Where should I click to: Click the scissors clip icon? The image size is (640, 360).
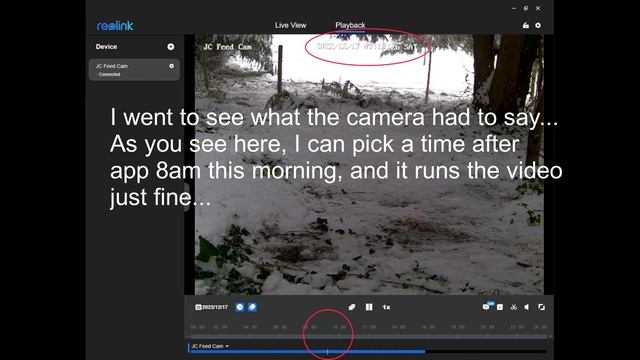point(513,307)
